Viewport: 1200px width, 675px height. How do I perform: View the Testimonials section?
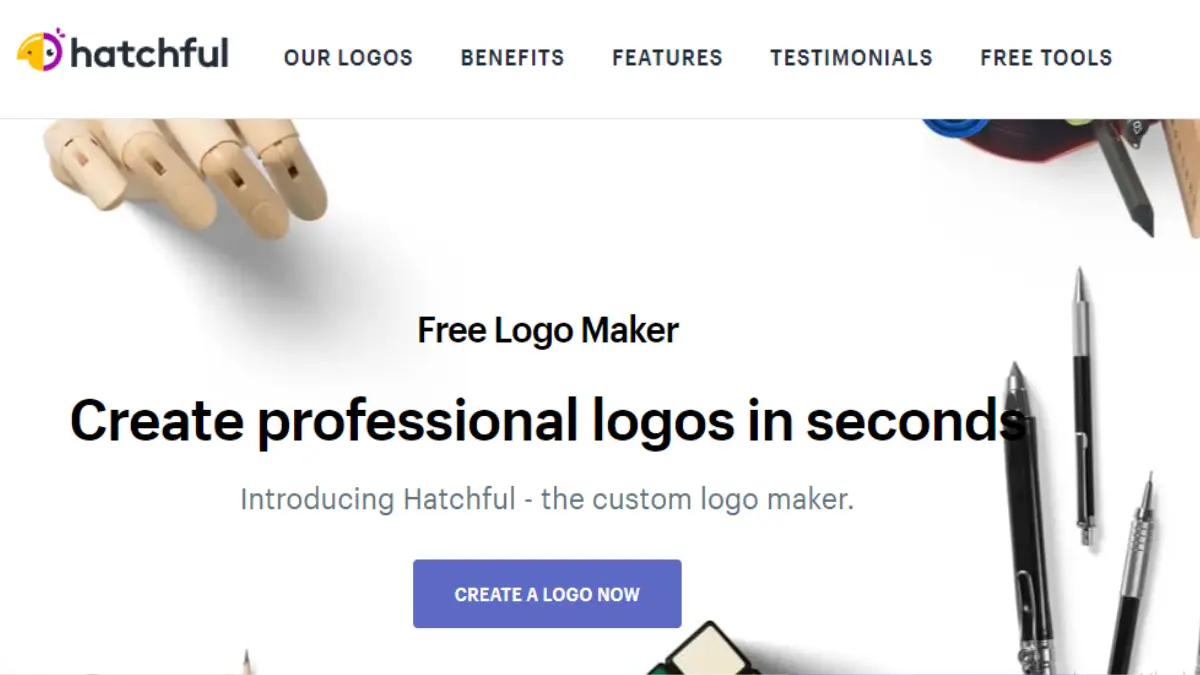pyautogui.click(x=851, y=58)
